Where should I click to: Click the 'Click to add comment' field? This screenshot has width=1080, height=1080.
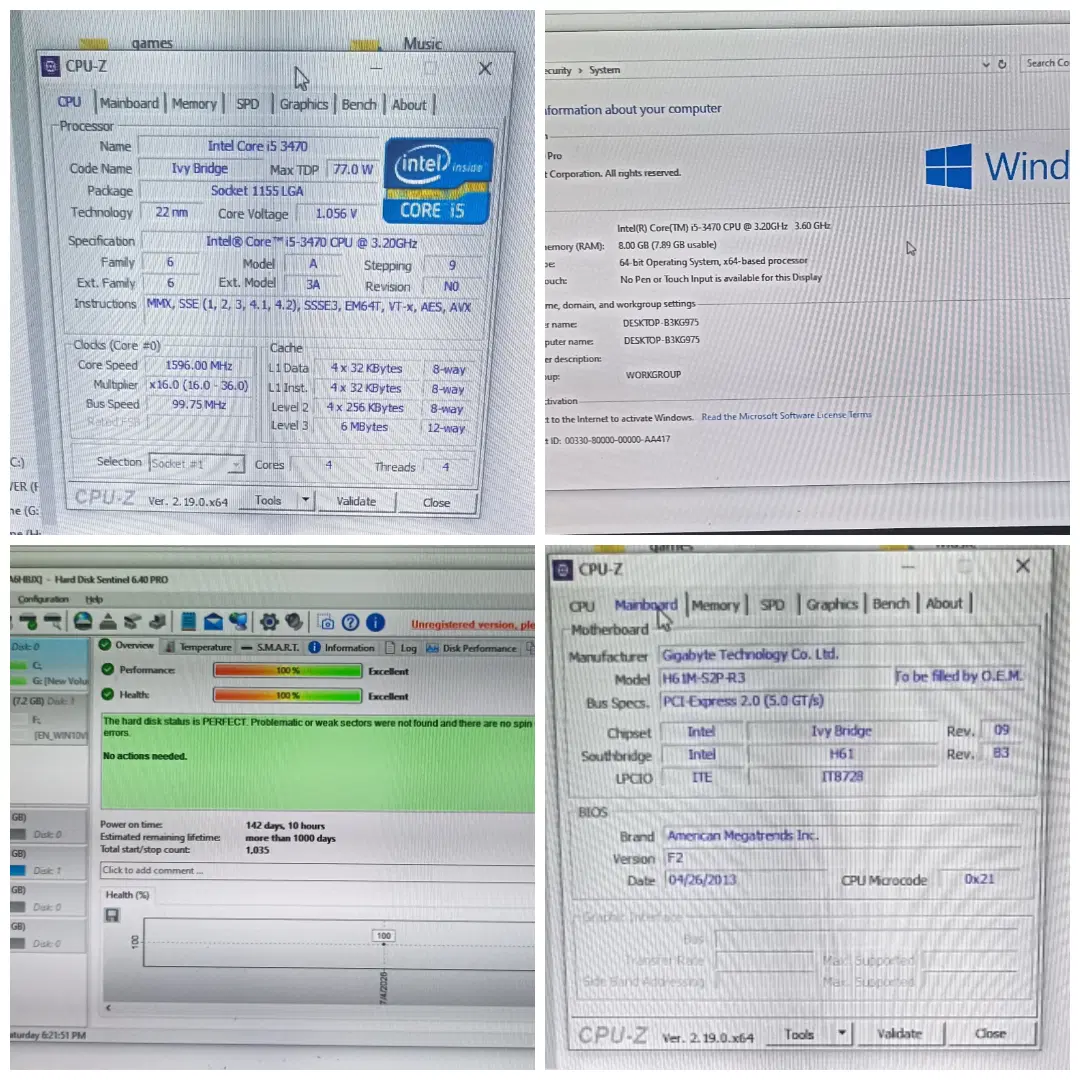coord(317,871)
